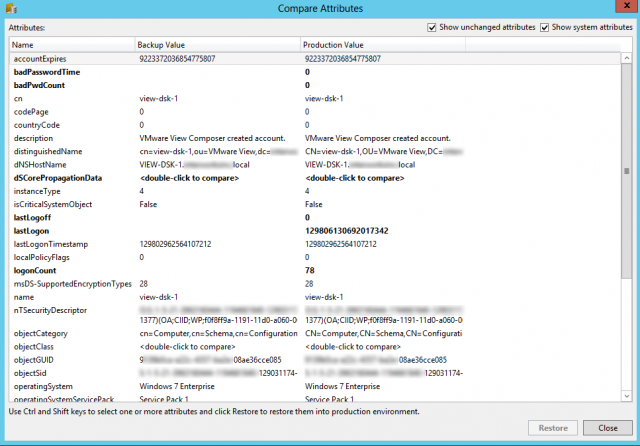This screenshot has width=640, height=446.
Task: Click logonCount production value 78
Action: 310,271
